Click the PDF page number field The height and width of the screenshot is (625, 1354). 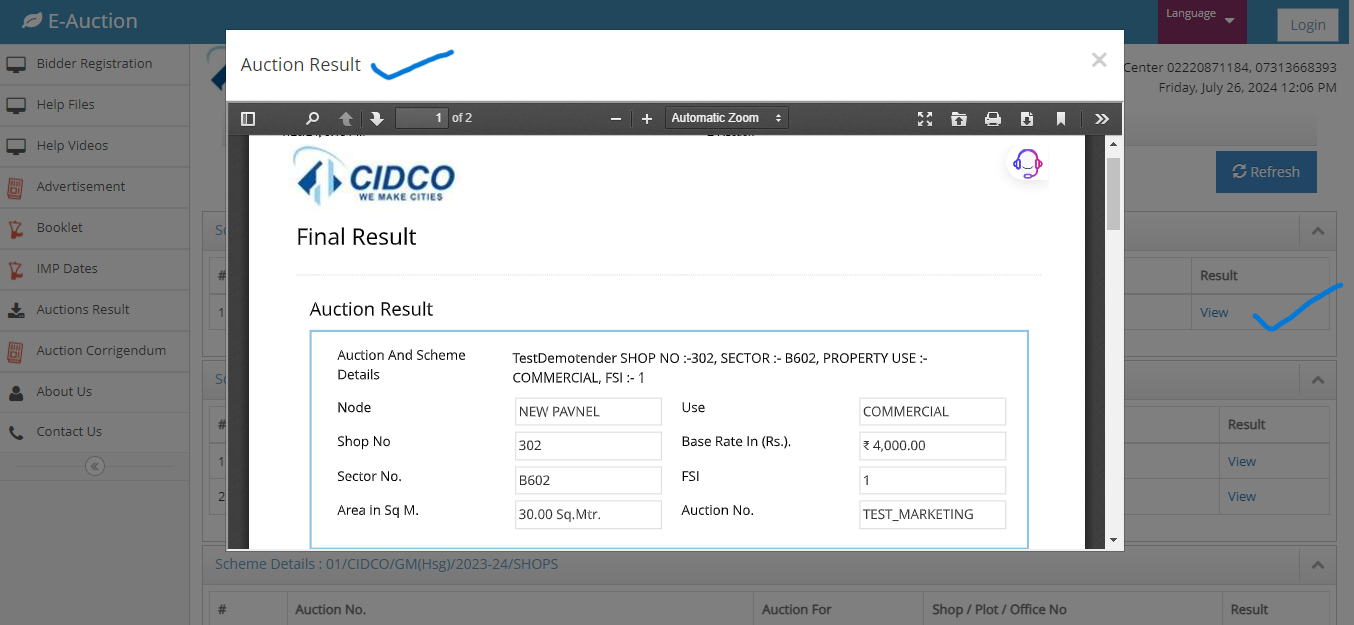click(x=422, y=118)
